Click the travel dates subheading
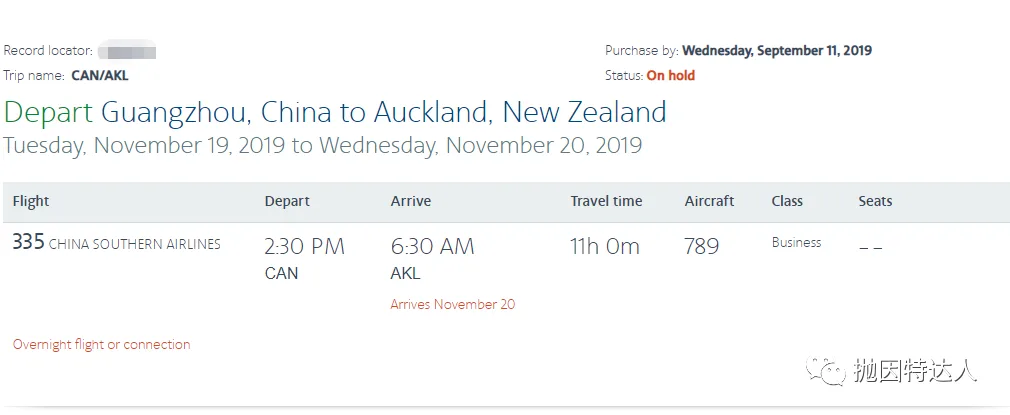 point(322,146)
